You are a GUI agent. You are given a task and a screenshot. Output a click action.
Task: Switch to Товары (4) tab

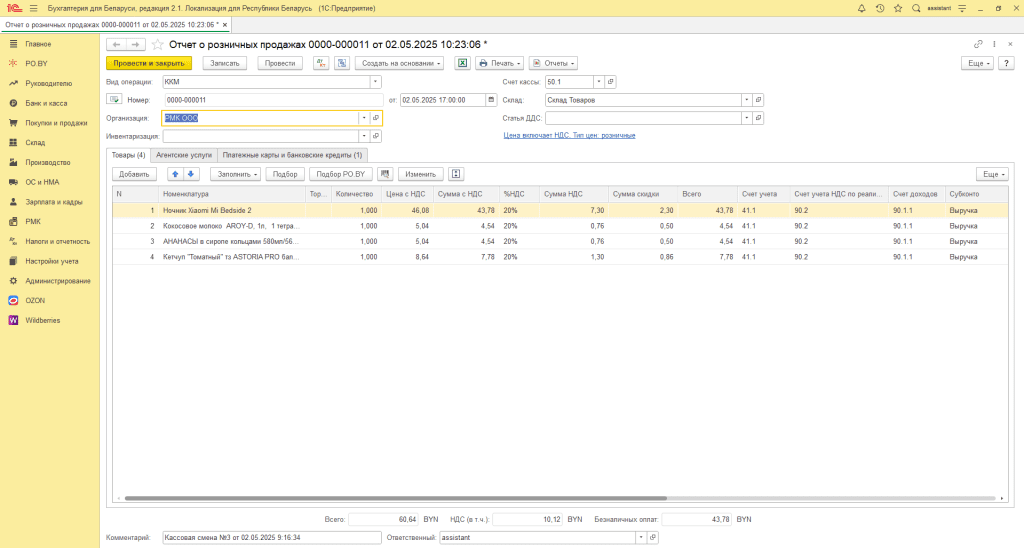[x=129, y=155]
